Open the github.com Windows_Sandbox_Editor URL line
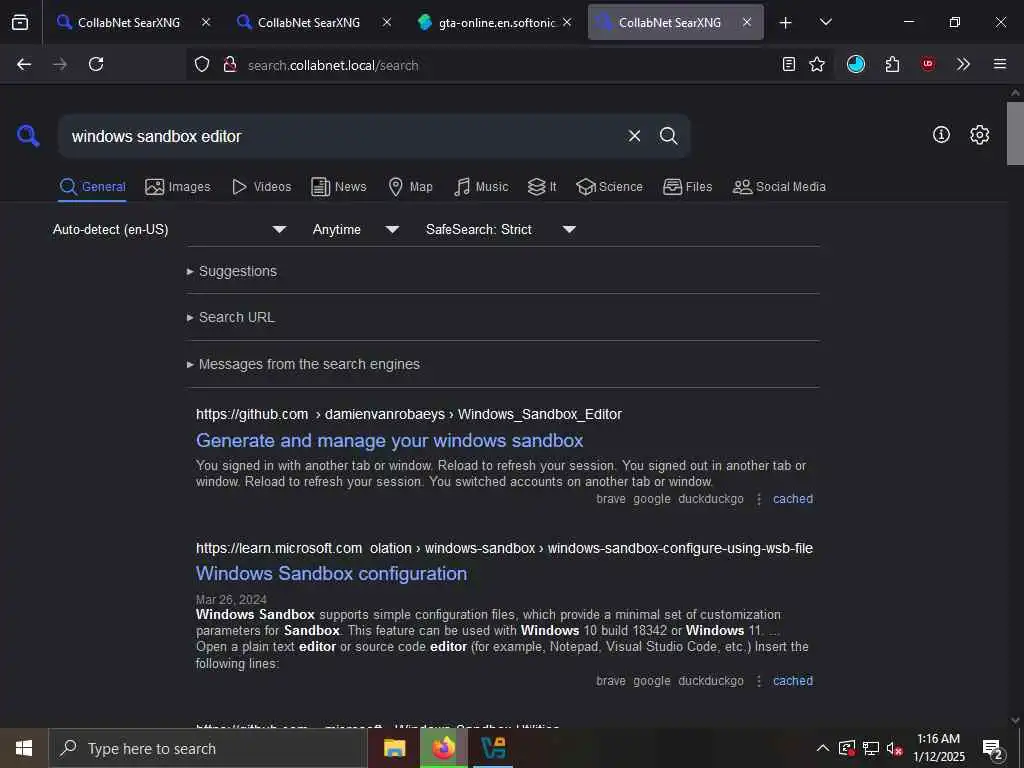Viewport: 1024px width, 768px height. pyautogui.click(x=409, y=414)
